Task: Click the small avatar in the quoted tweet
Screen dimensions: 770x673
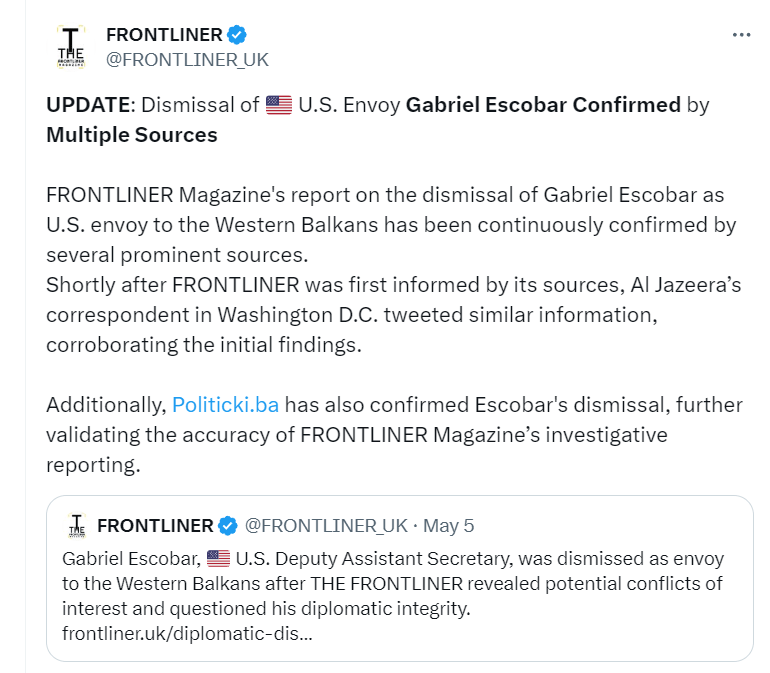Action: (x=76, y=525)
